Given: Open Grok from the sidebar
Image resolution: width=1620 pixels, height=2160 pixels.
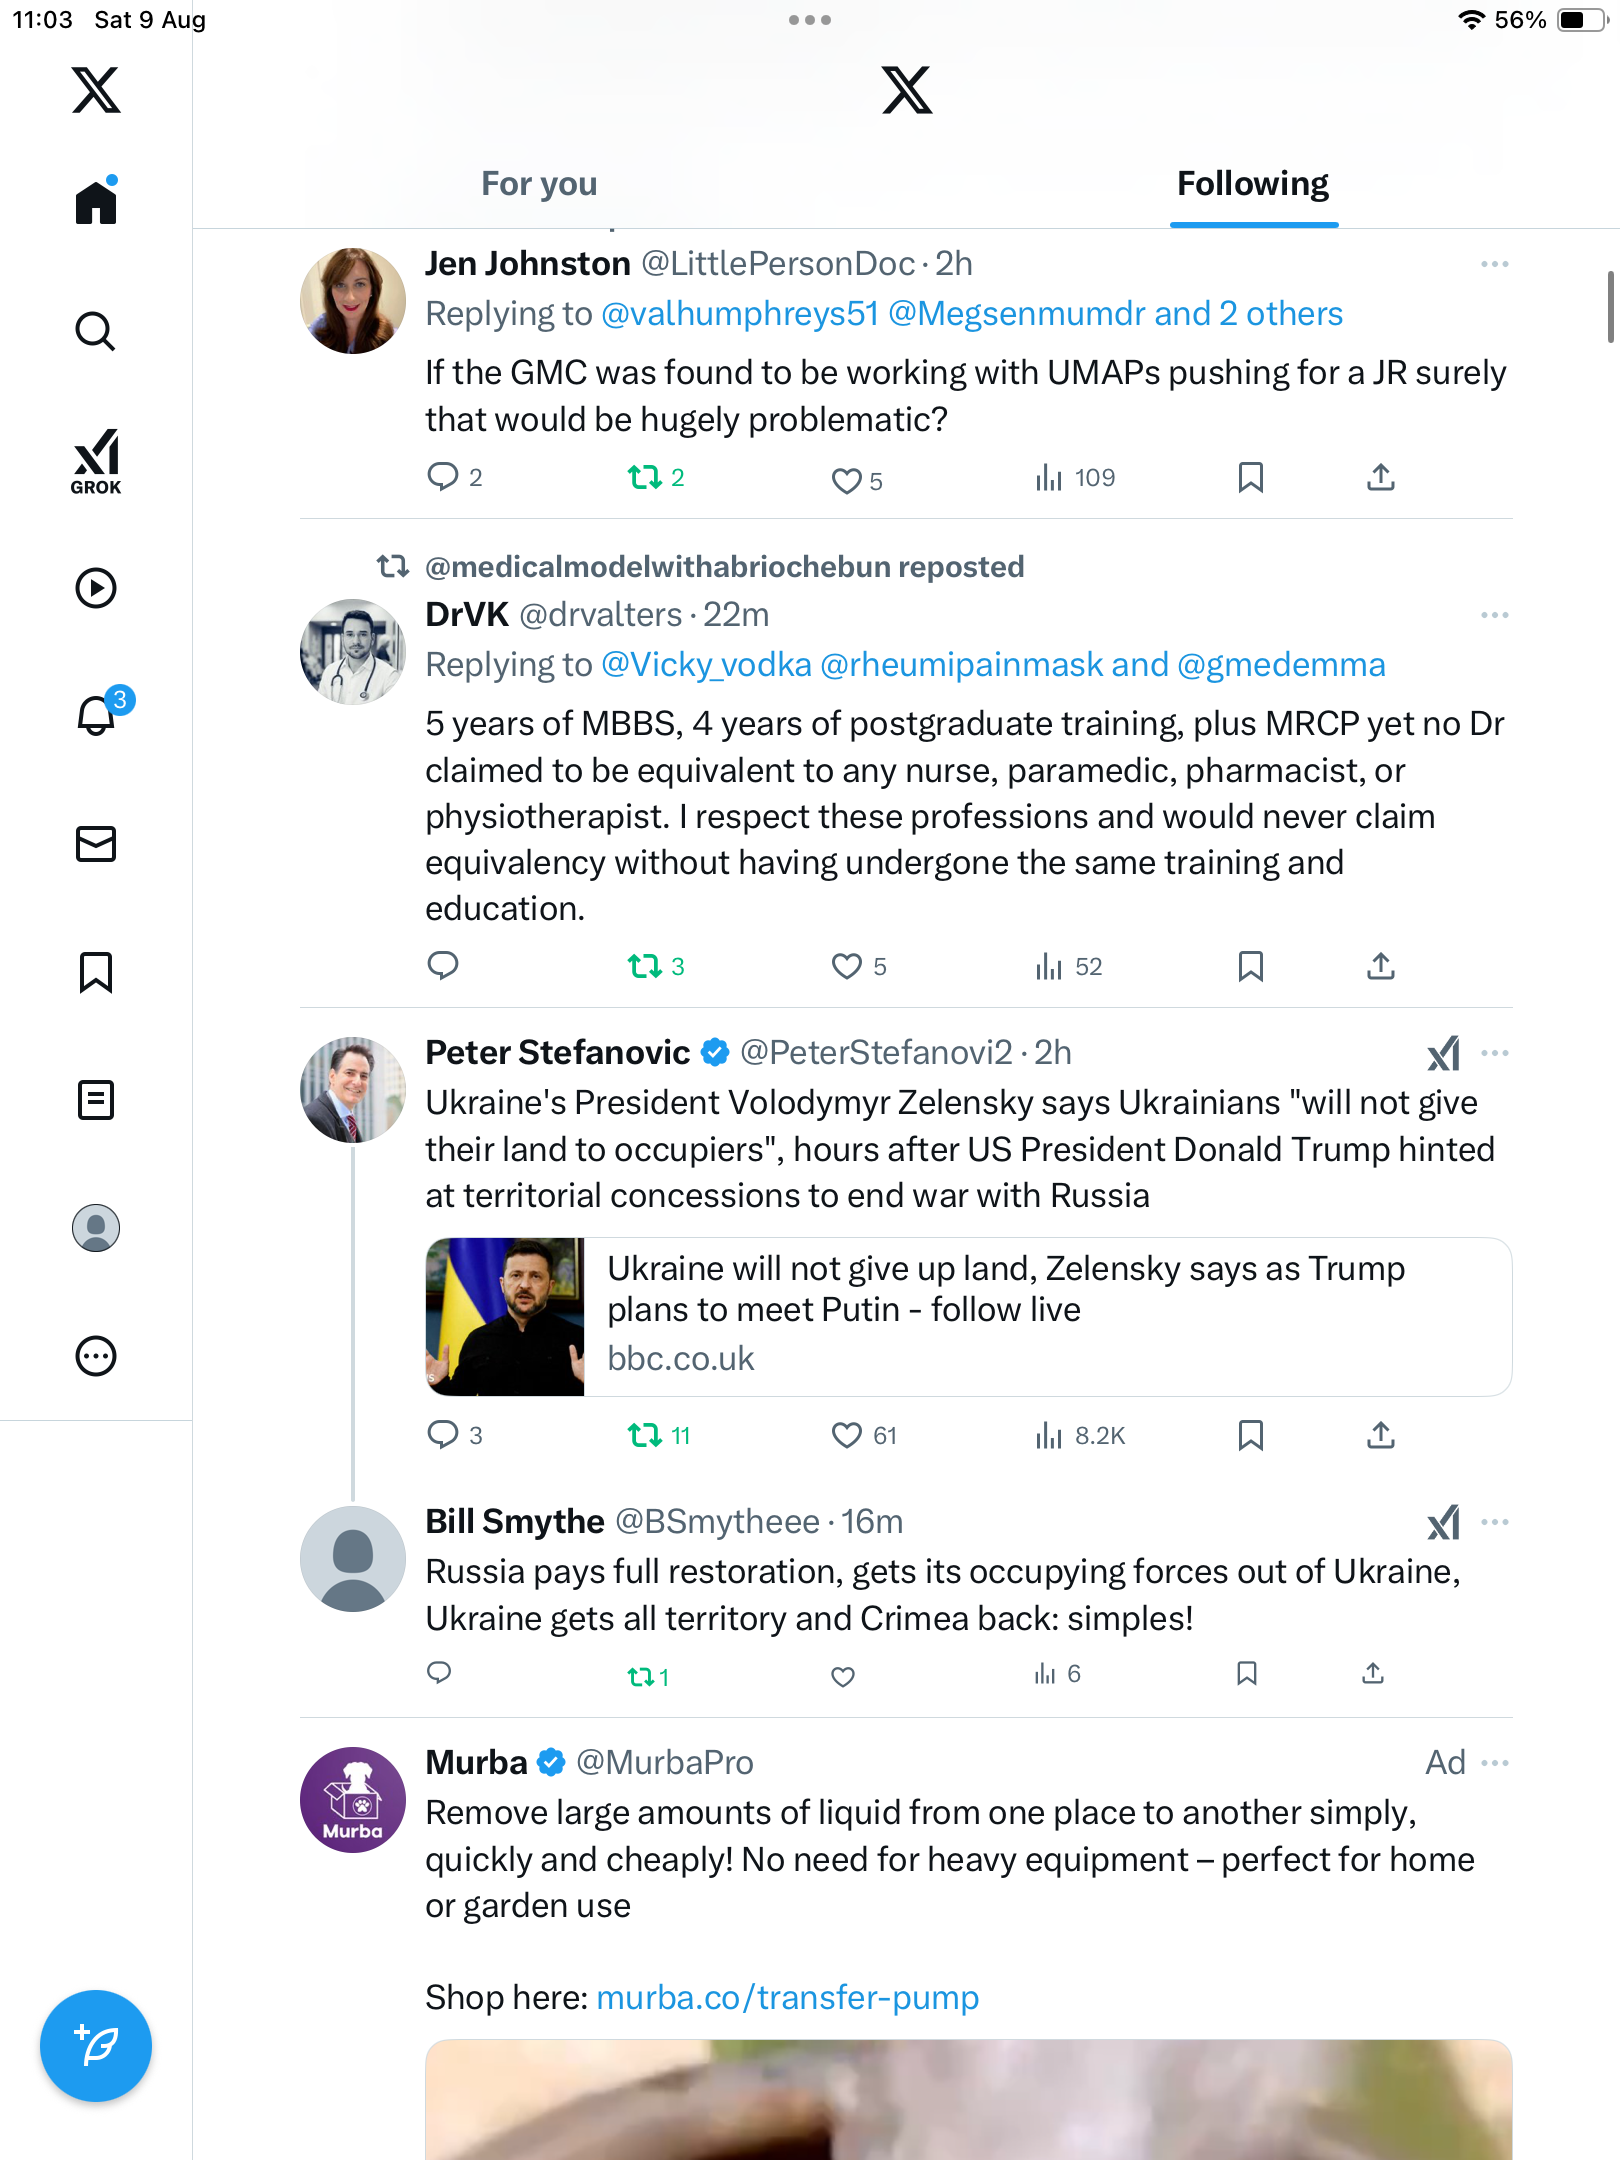Looking at the screenshot, I should coord(96,461).
